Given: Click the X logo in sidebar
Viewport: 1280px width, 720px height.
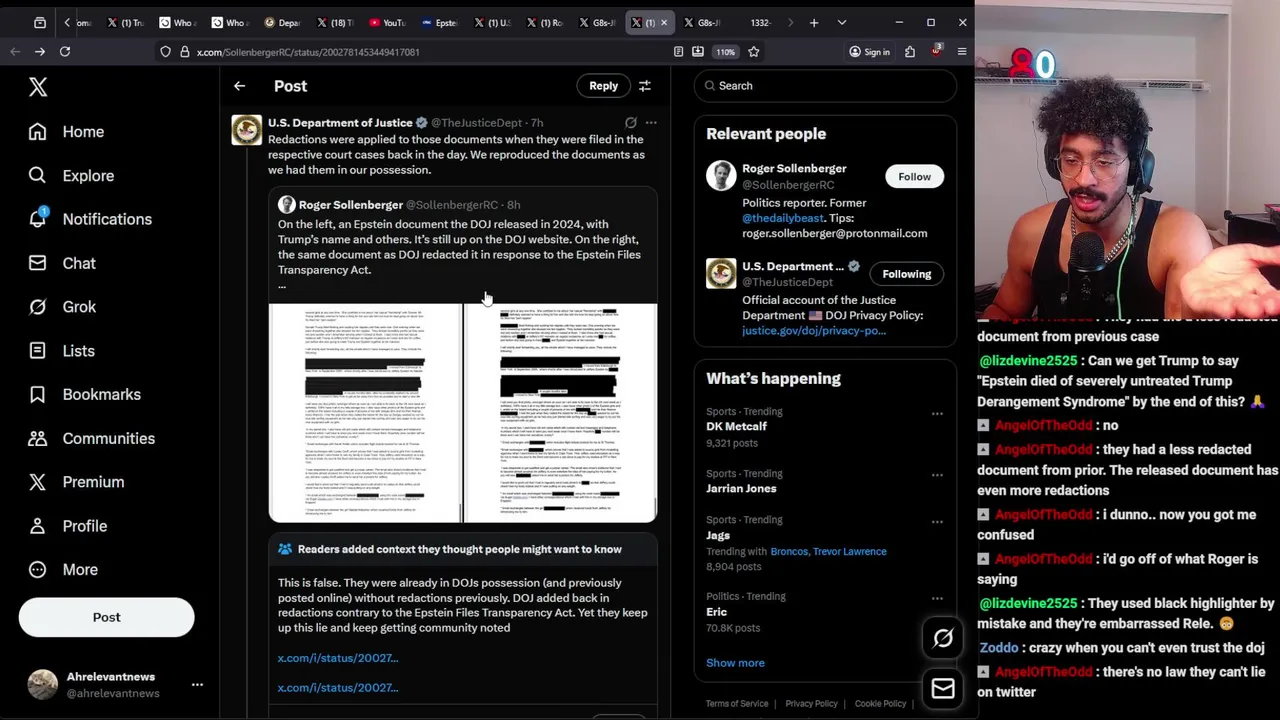Looking at the screenshot, I should point(38,87).
